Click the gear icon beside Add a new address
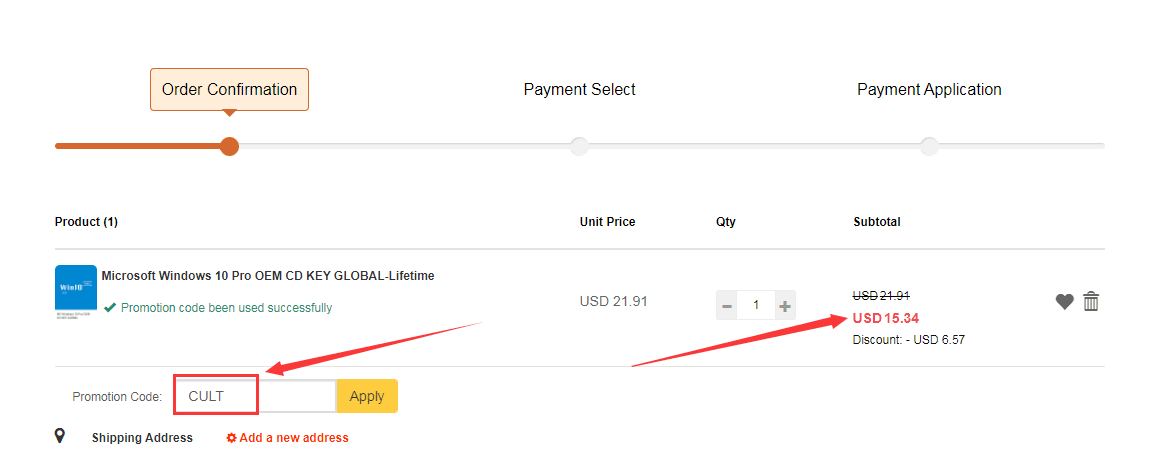Screen dimensions: 1157x471 [232, 438]
